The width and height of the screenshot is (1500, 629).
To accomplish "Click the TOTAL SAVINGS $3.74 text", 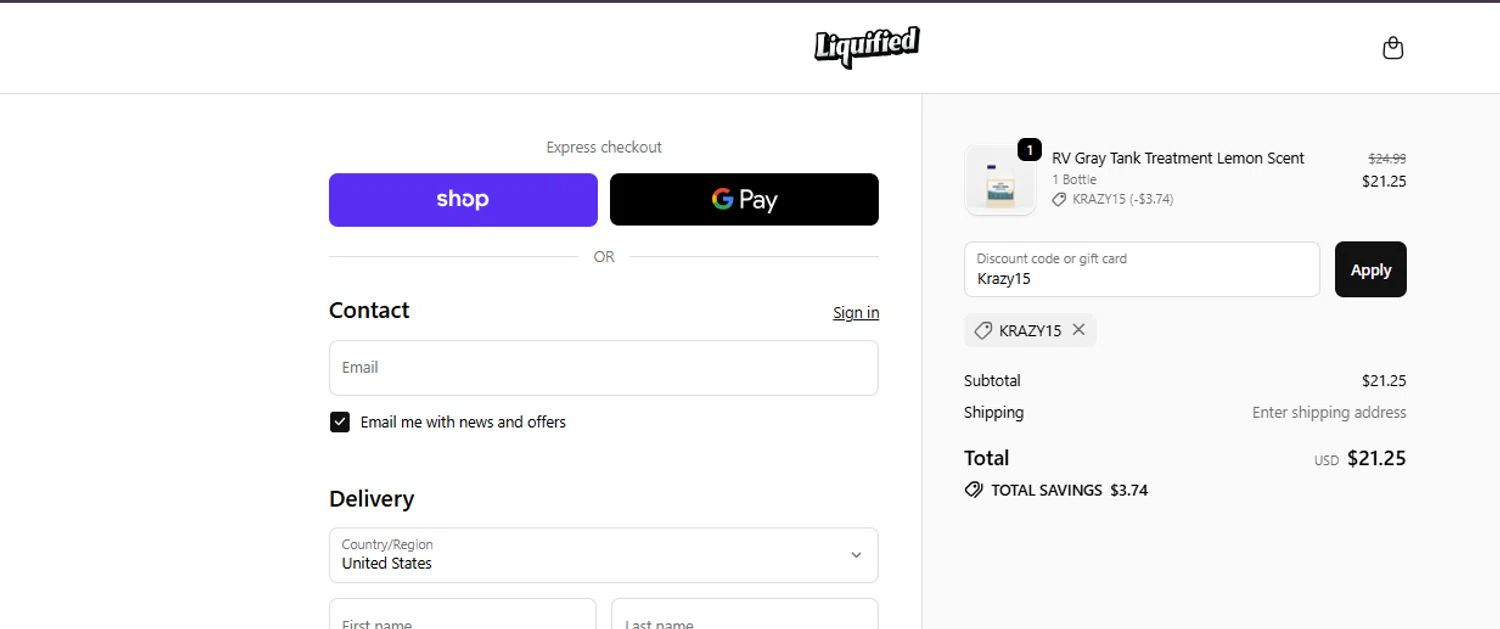I will point(1069,490).
